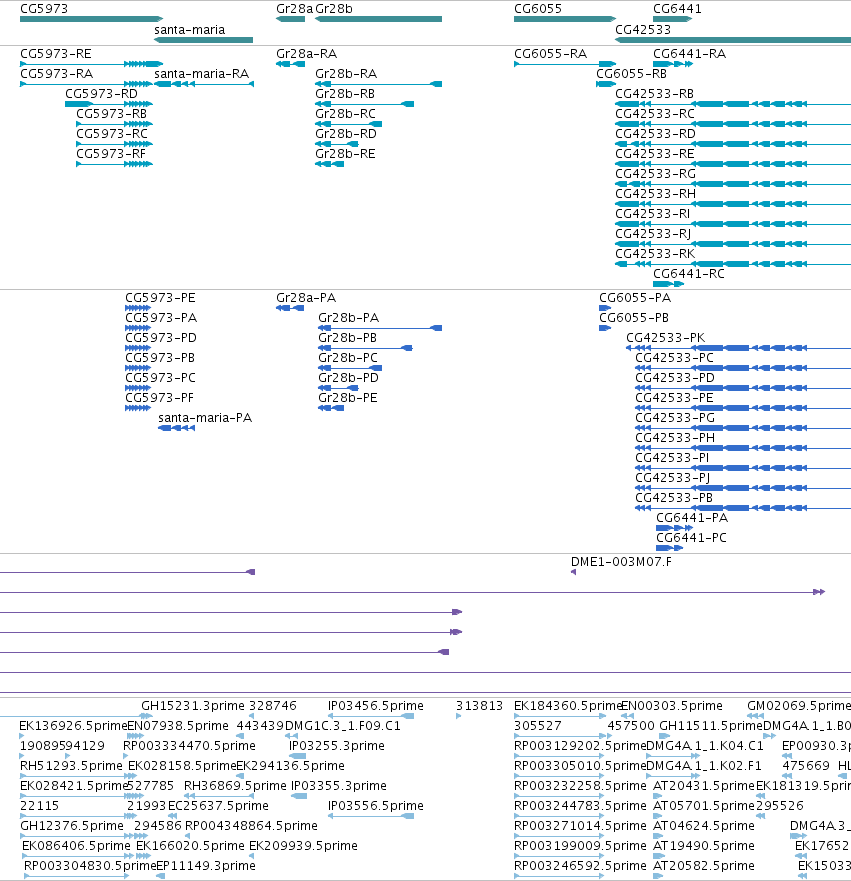Select the CG6055 gene bar
The width and height of the screenshot is (851, 881).
tap(565, 19)
